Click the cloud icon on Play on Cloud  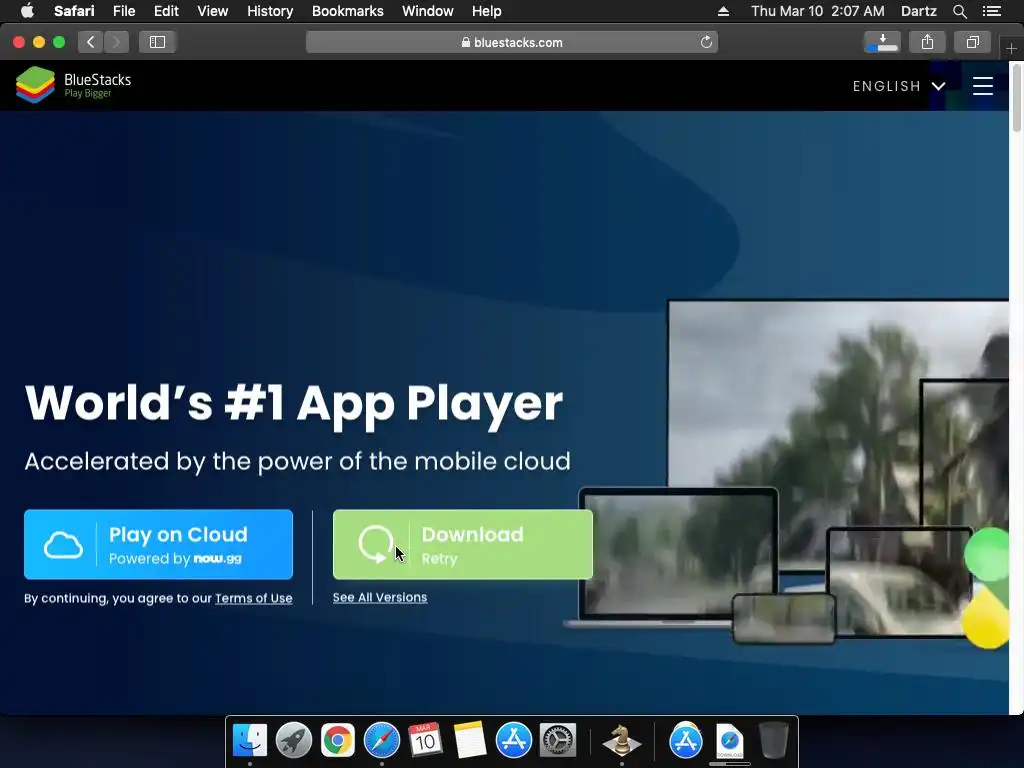[x=63, y=545]
